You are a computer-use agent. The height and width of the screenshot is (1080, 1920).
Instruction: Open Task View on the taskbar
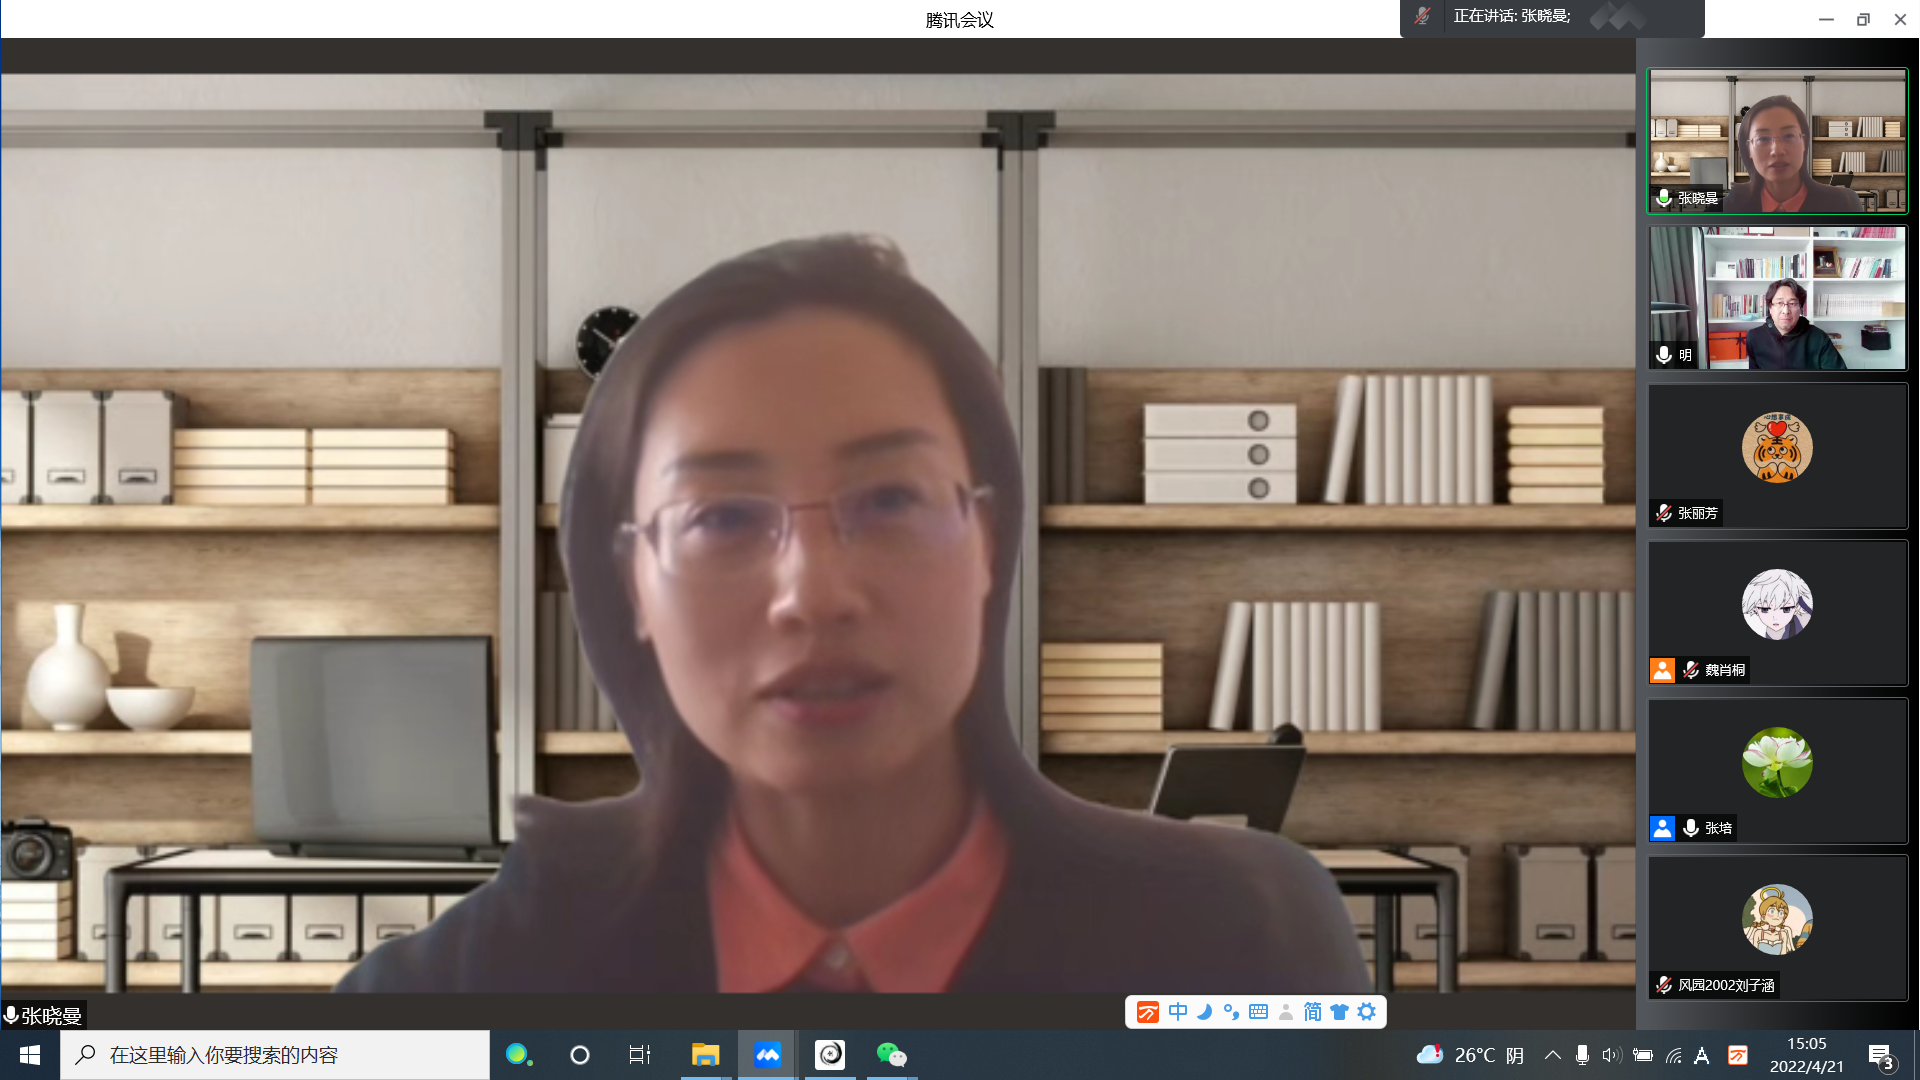639,1055
